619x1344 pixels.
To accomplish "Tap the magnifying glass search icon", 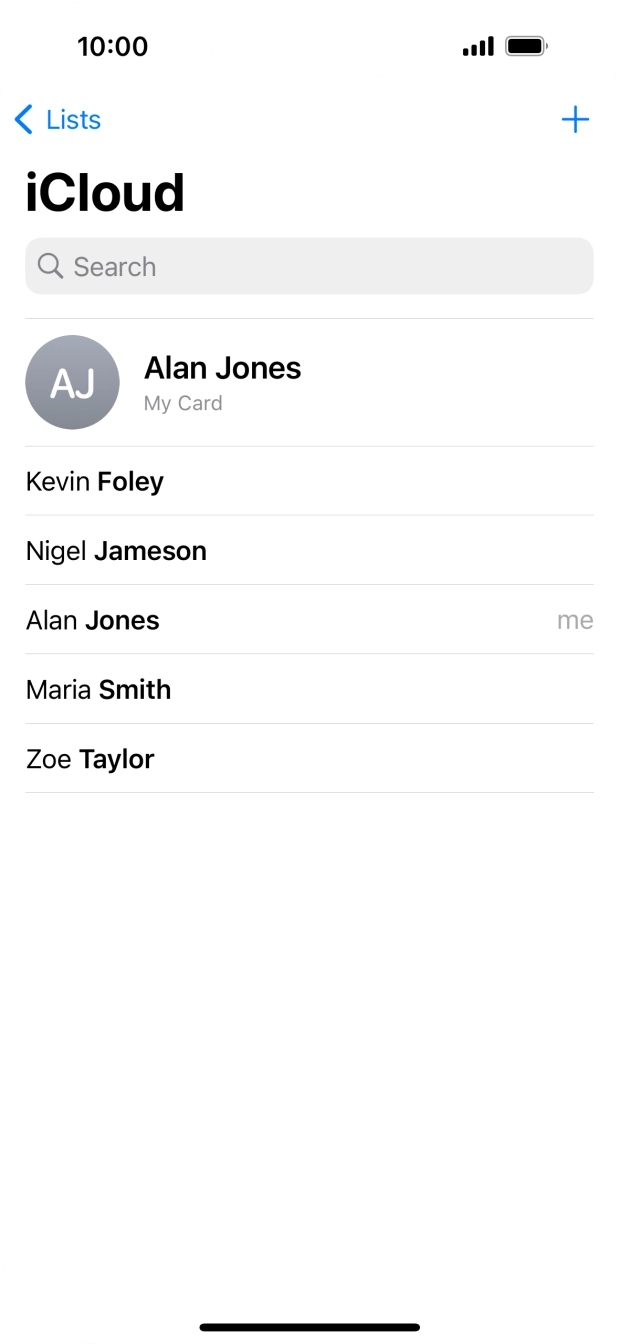I will pos(50,266).
